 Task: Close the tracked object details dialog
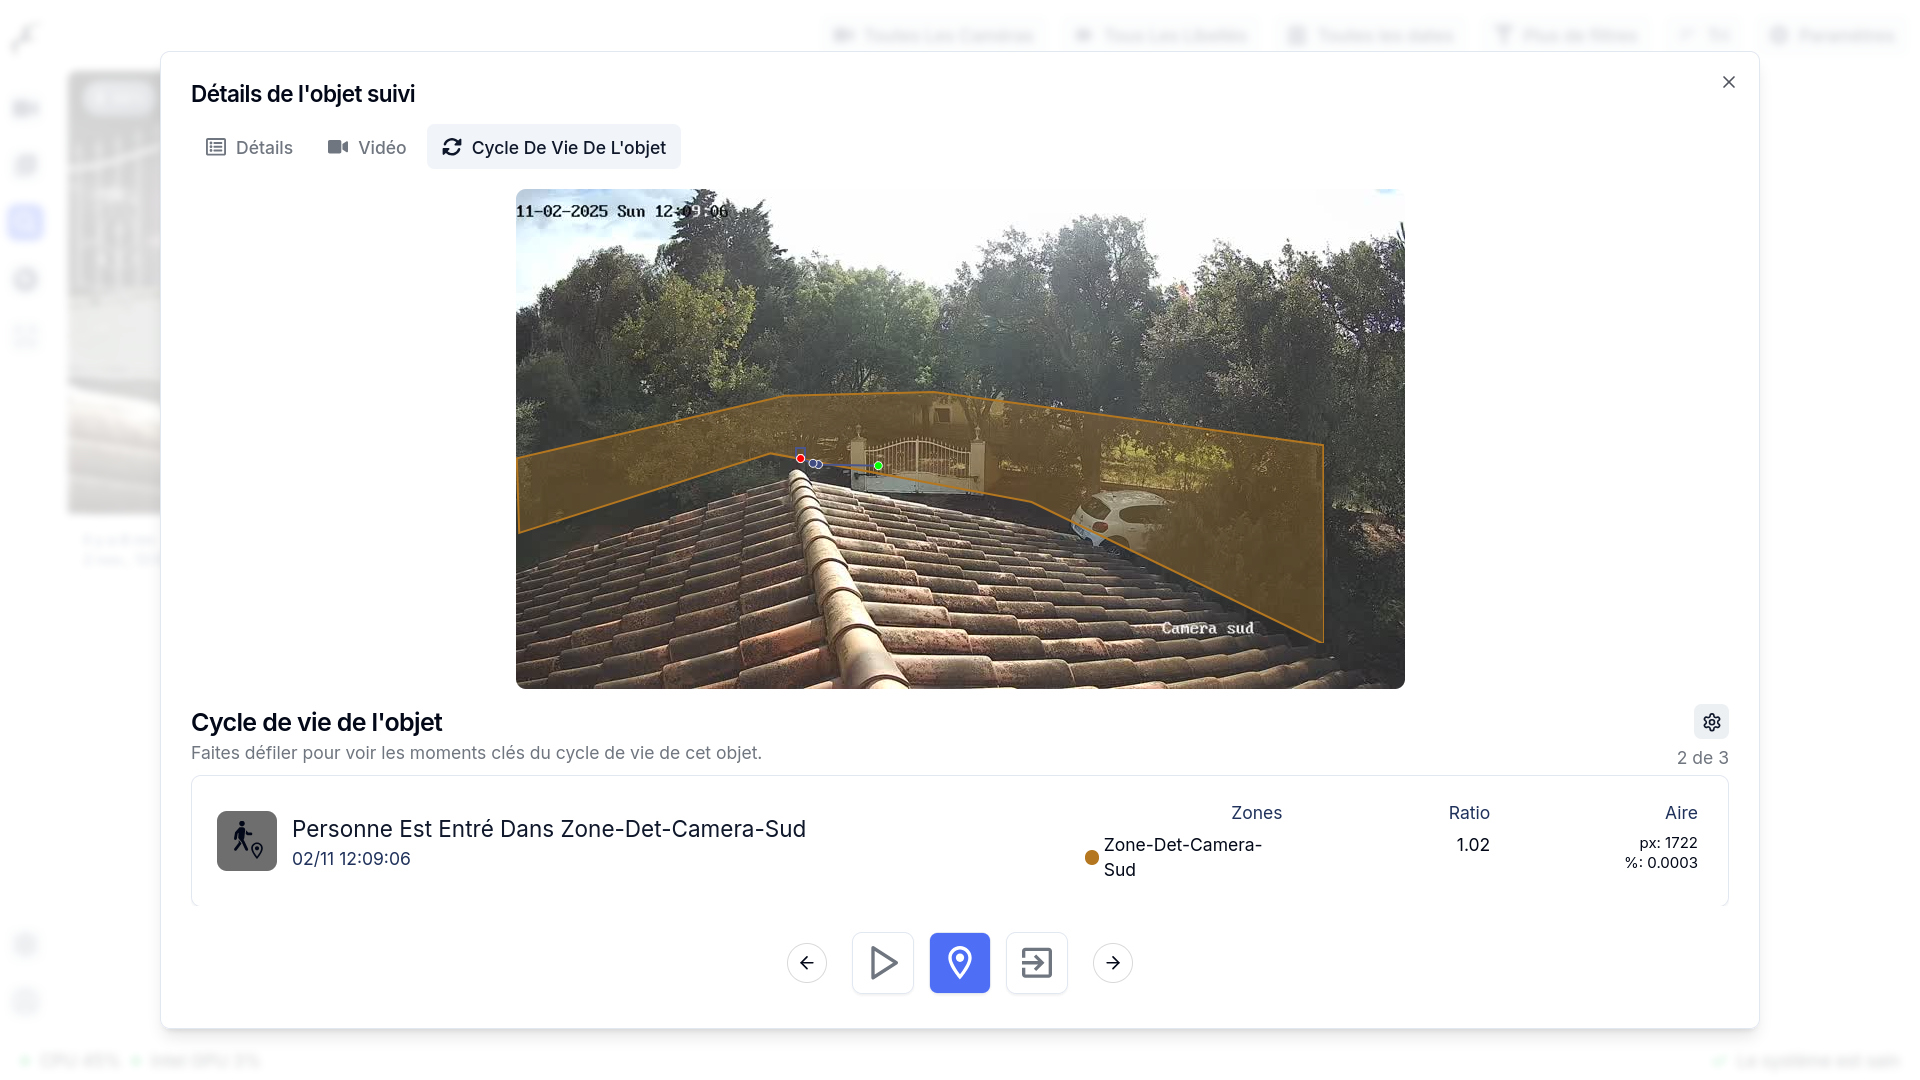coord(1728,82)
